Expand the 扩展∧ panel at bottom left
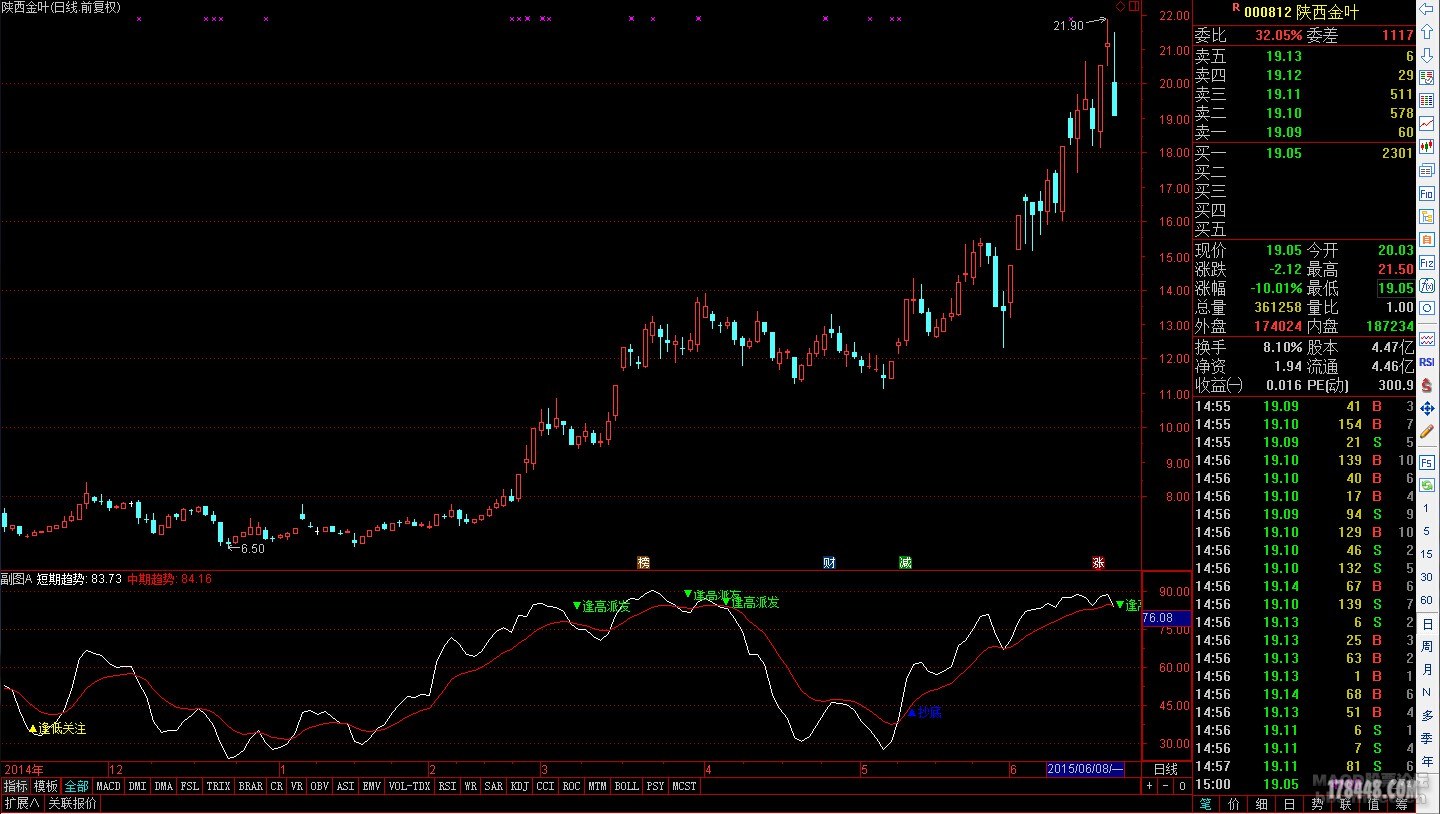The height and width of the screenshot is (814, 1440). click(x=21, y=803)
